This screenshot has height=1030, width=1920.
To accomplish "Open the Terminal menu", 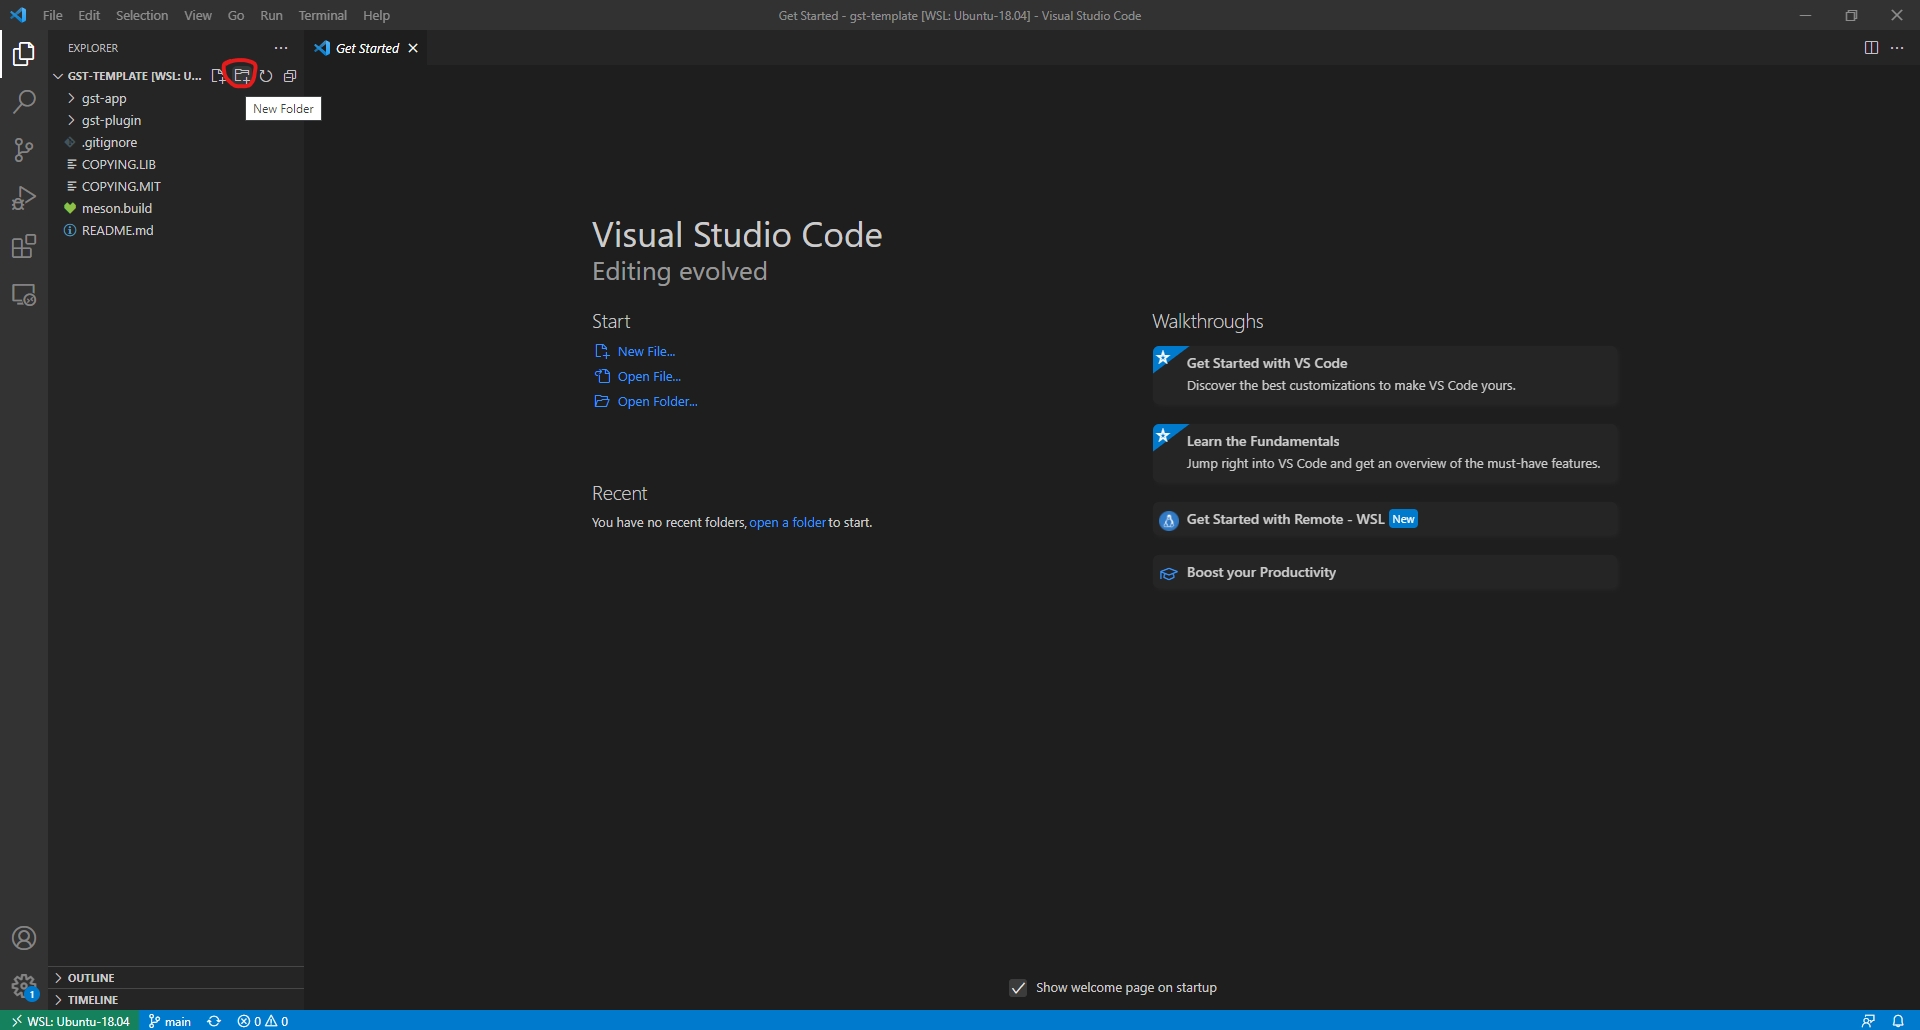I will (323, 15).
